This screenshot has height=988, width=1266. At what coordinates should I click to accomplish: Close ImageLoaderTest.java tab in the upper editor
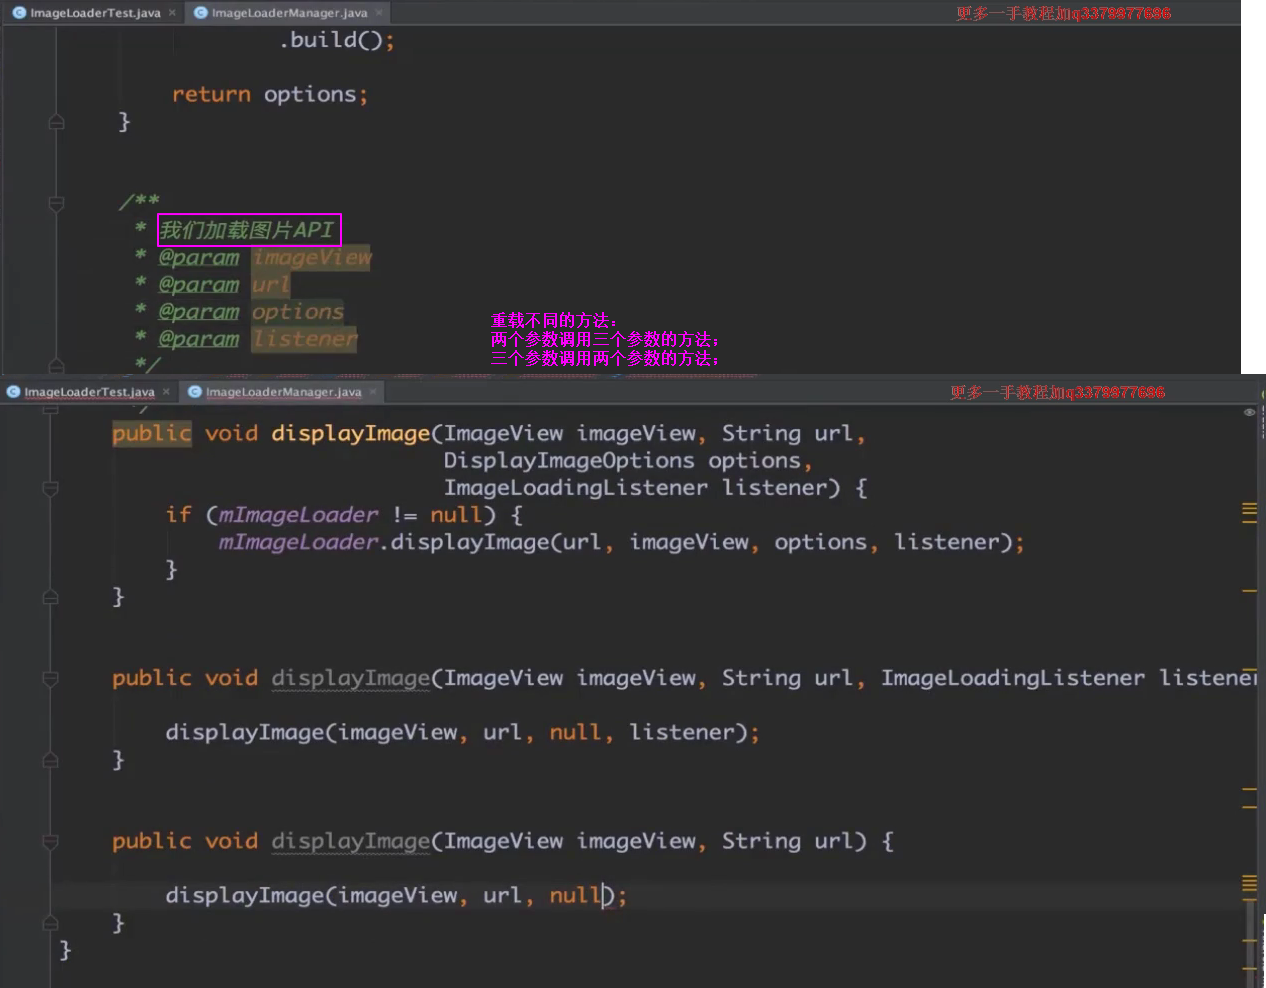[x=172, y=13]
